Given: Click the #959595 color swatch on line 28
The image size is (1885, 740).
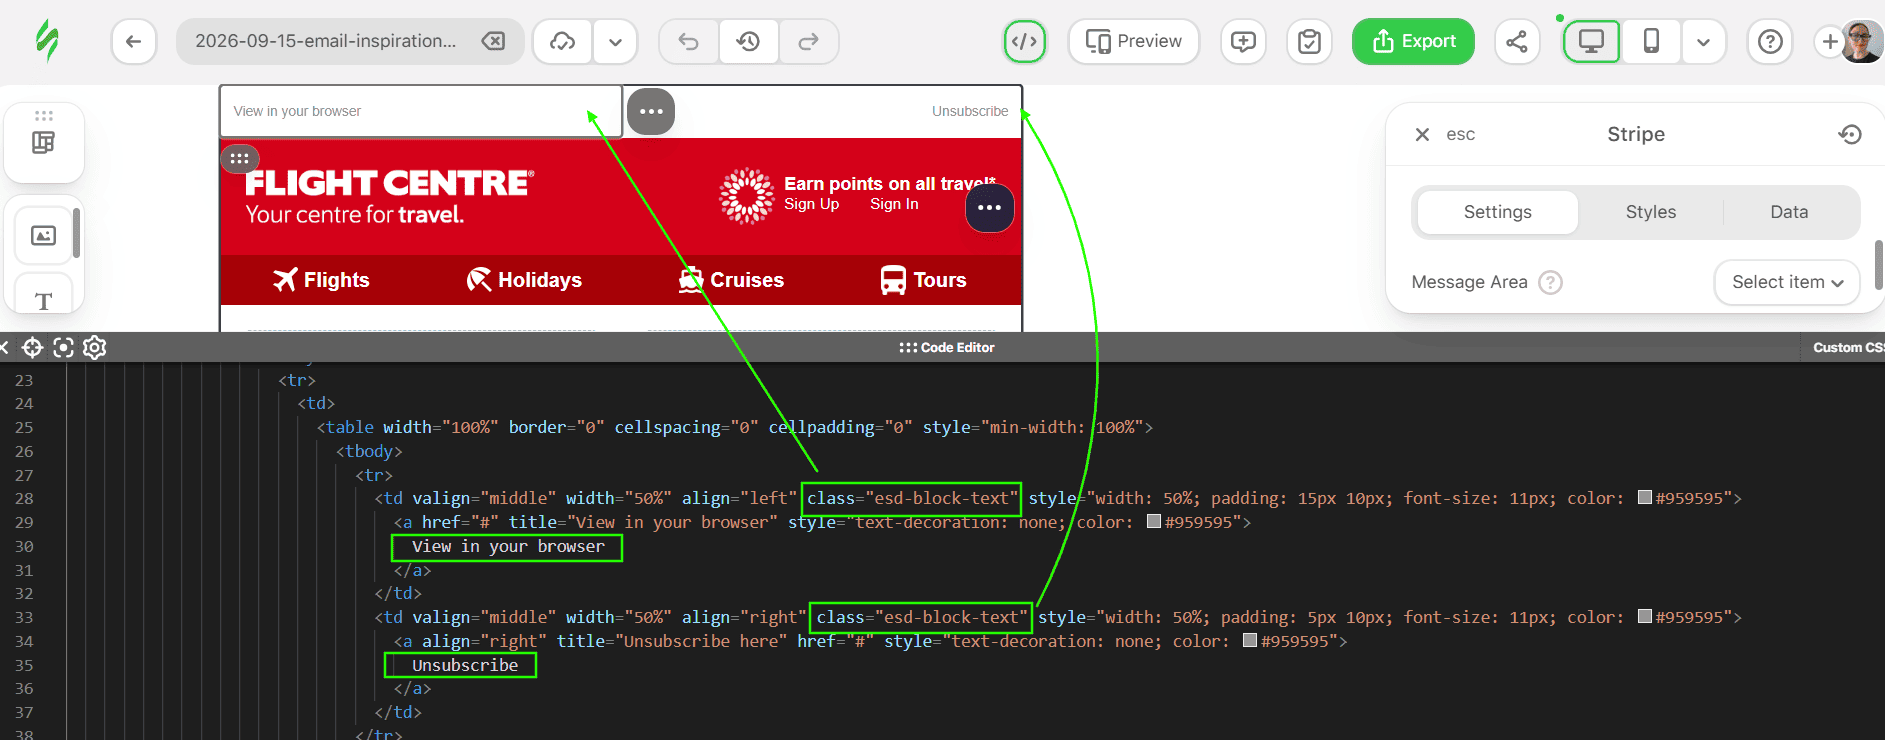Looking at the screenshot, I should 1645,498.
